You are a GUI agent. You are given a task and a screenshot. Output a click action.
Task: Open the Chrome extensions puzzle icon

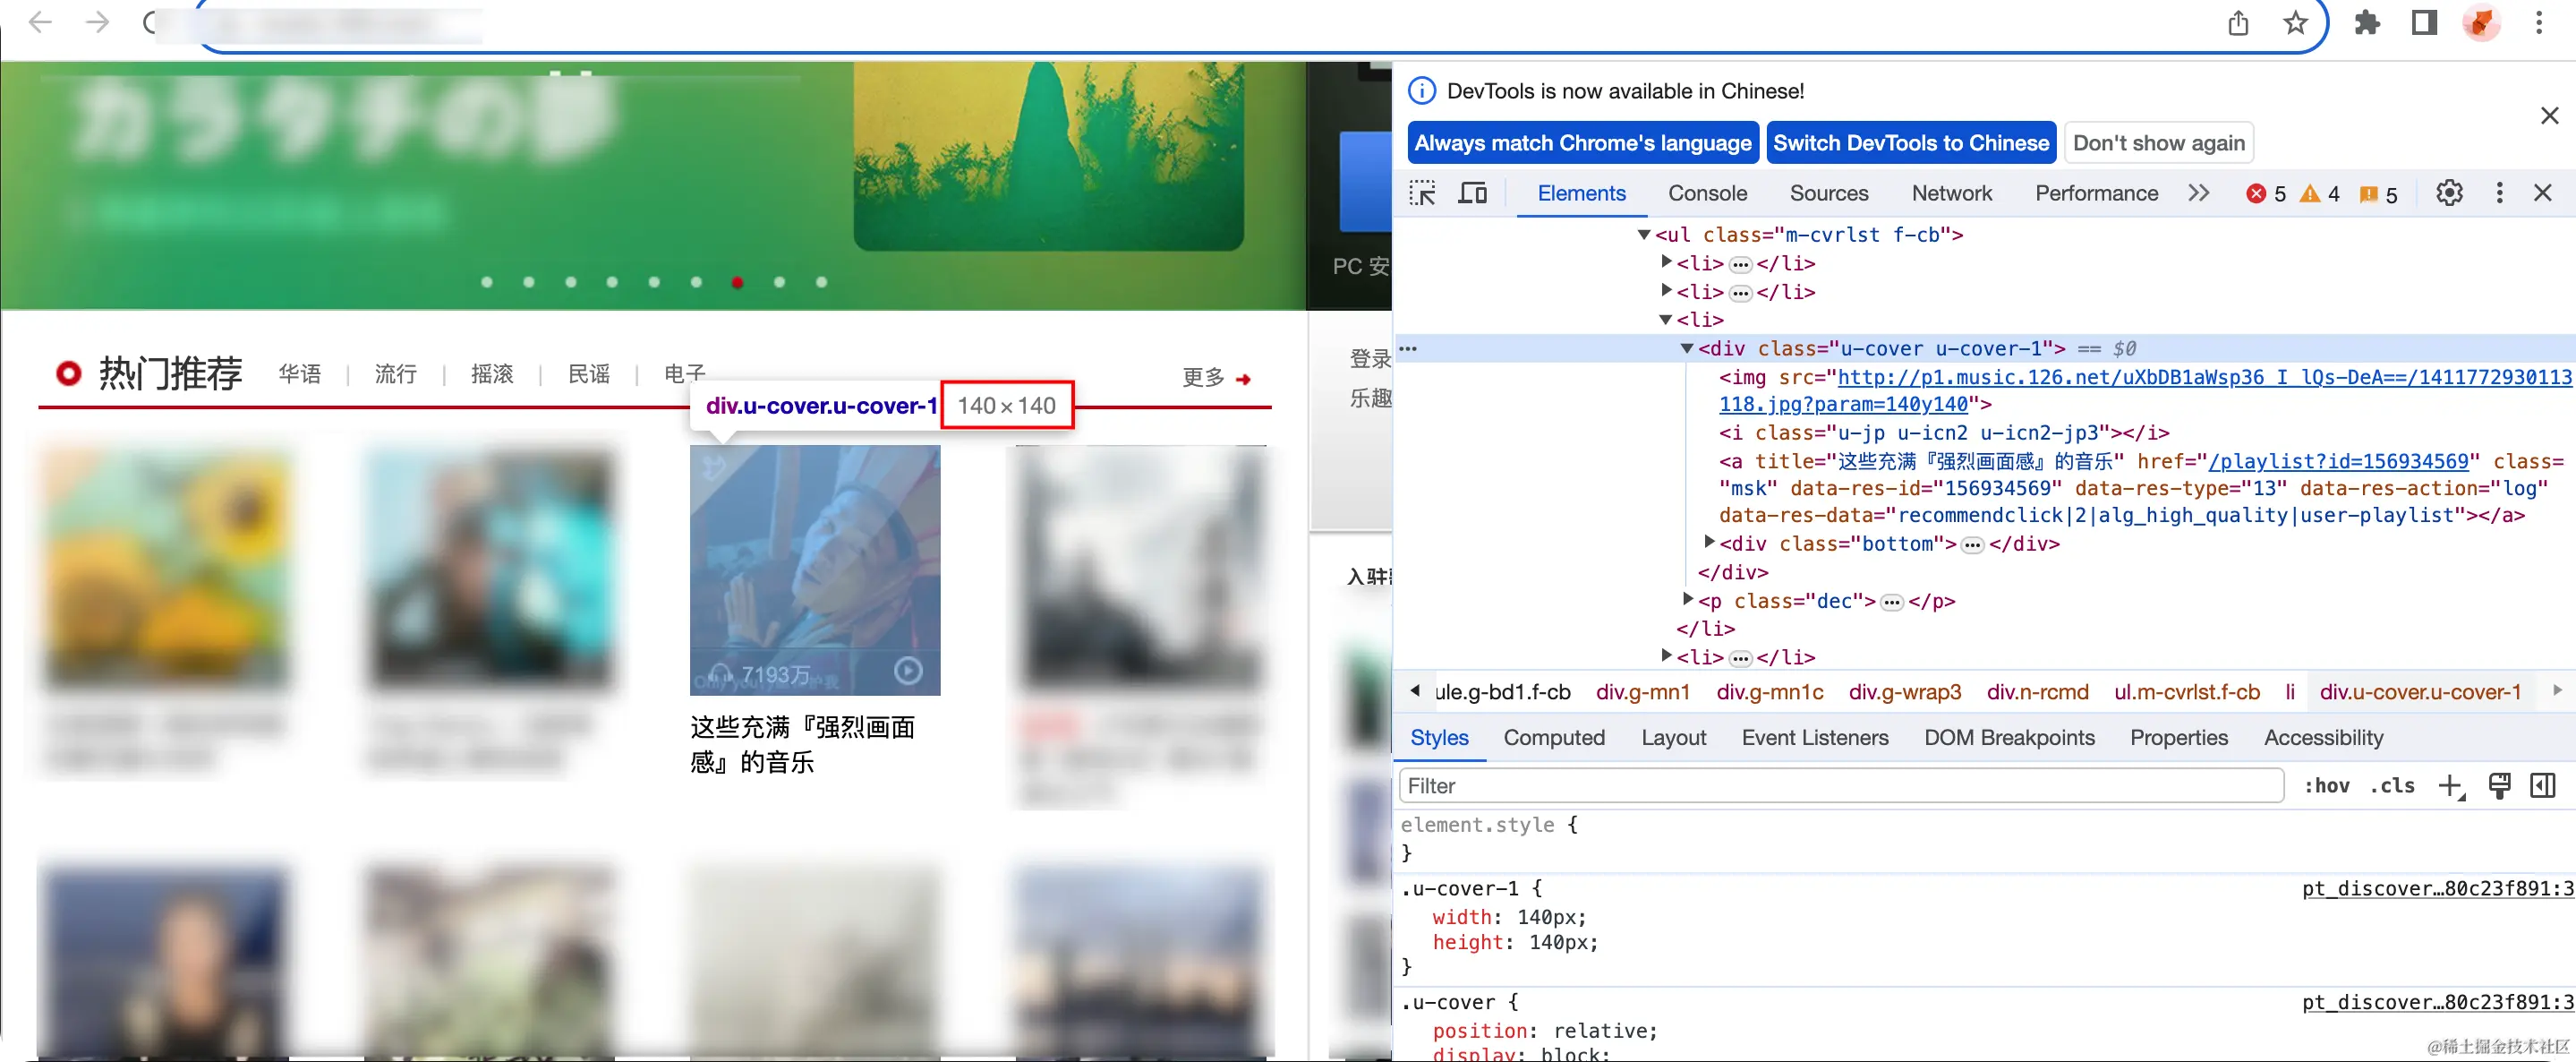2367,23
